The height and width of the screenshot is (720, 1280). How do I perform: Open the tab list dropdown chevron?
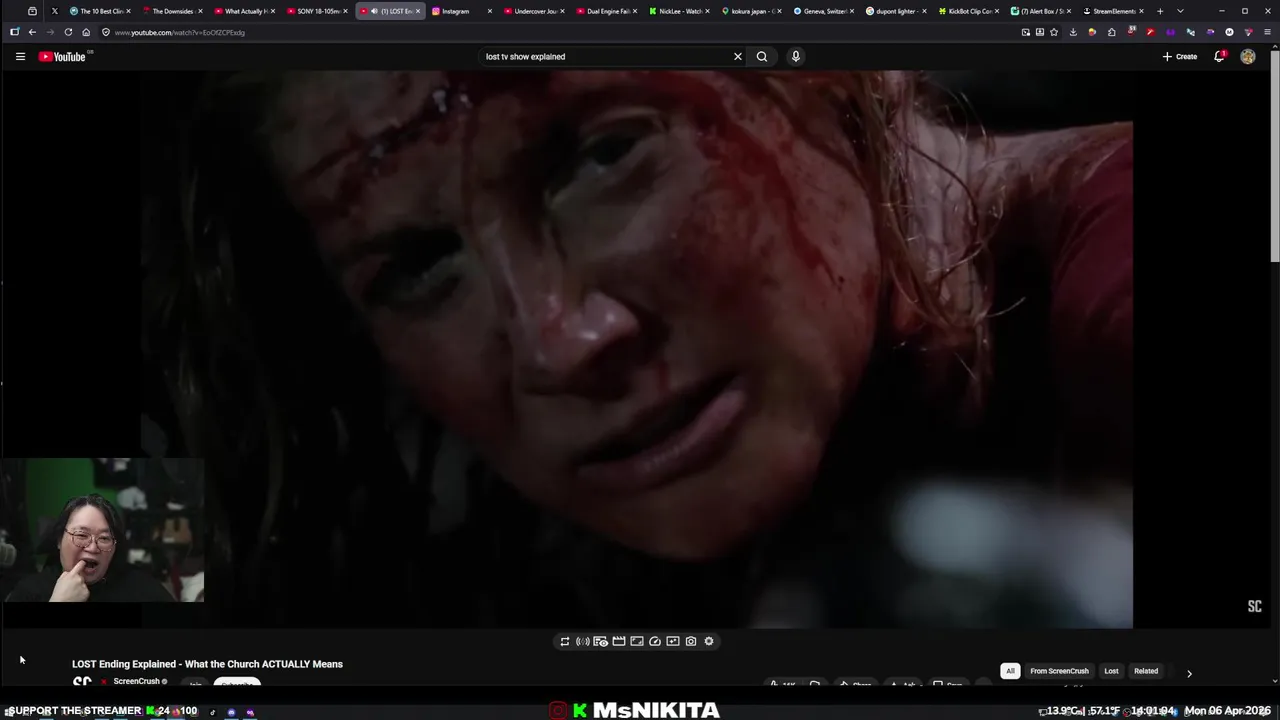click(x=1180, y=11)
